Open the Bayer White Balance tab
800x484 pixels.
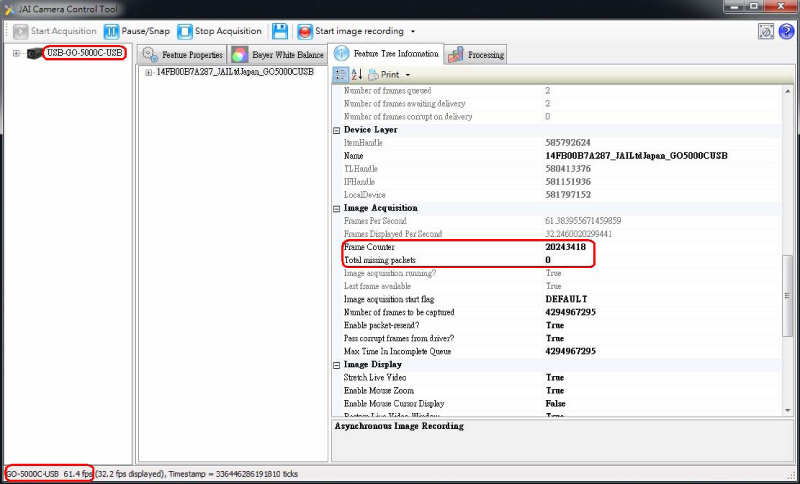pos(278,55)
